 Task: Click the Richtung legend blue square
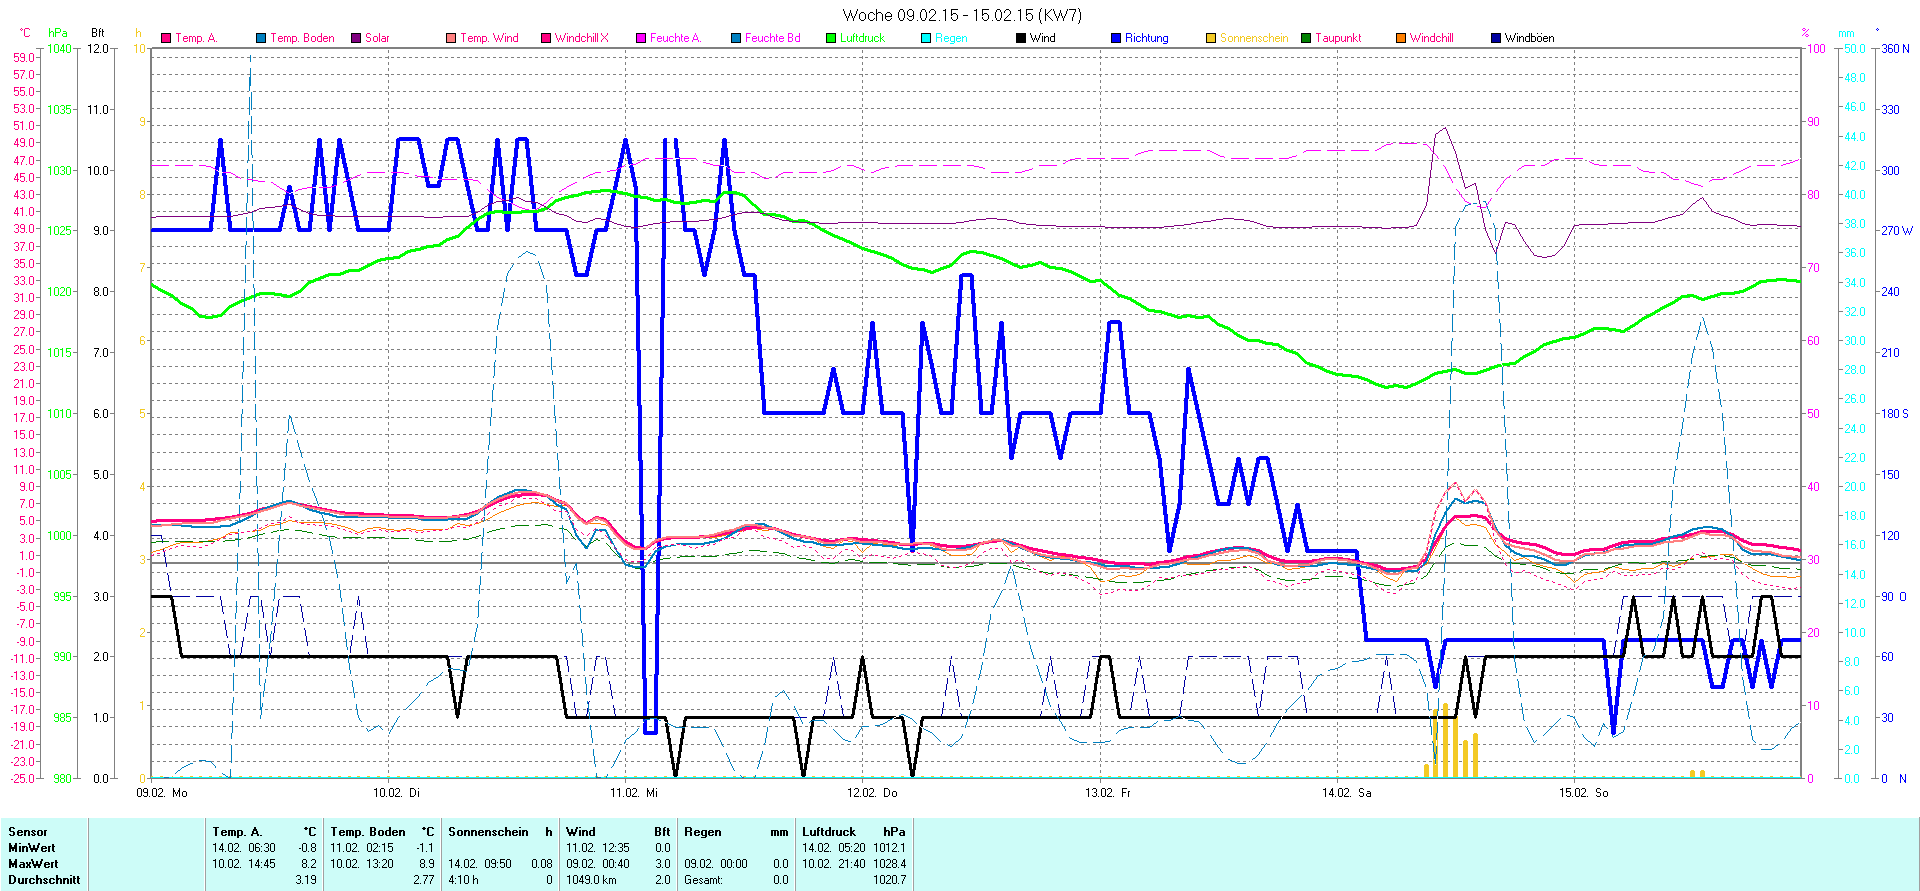pyautogui.click(x=1116, y=38)
